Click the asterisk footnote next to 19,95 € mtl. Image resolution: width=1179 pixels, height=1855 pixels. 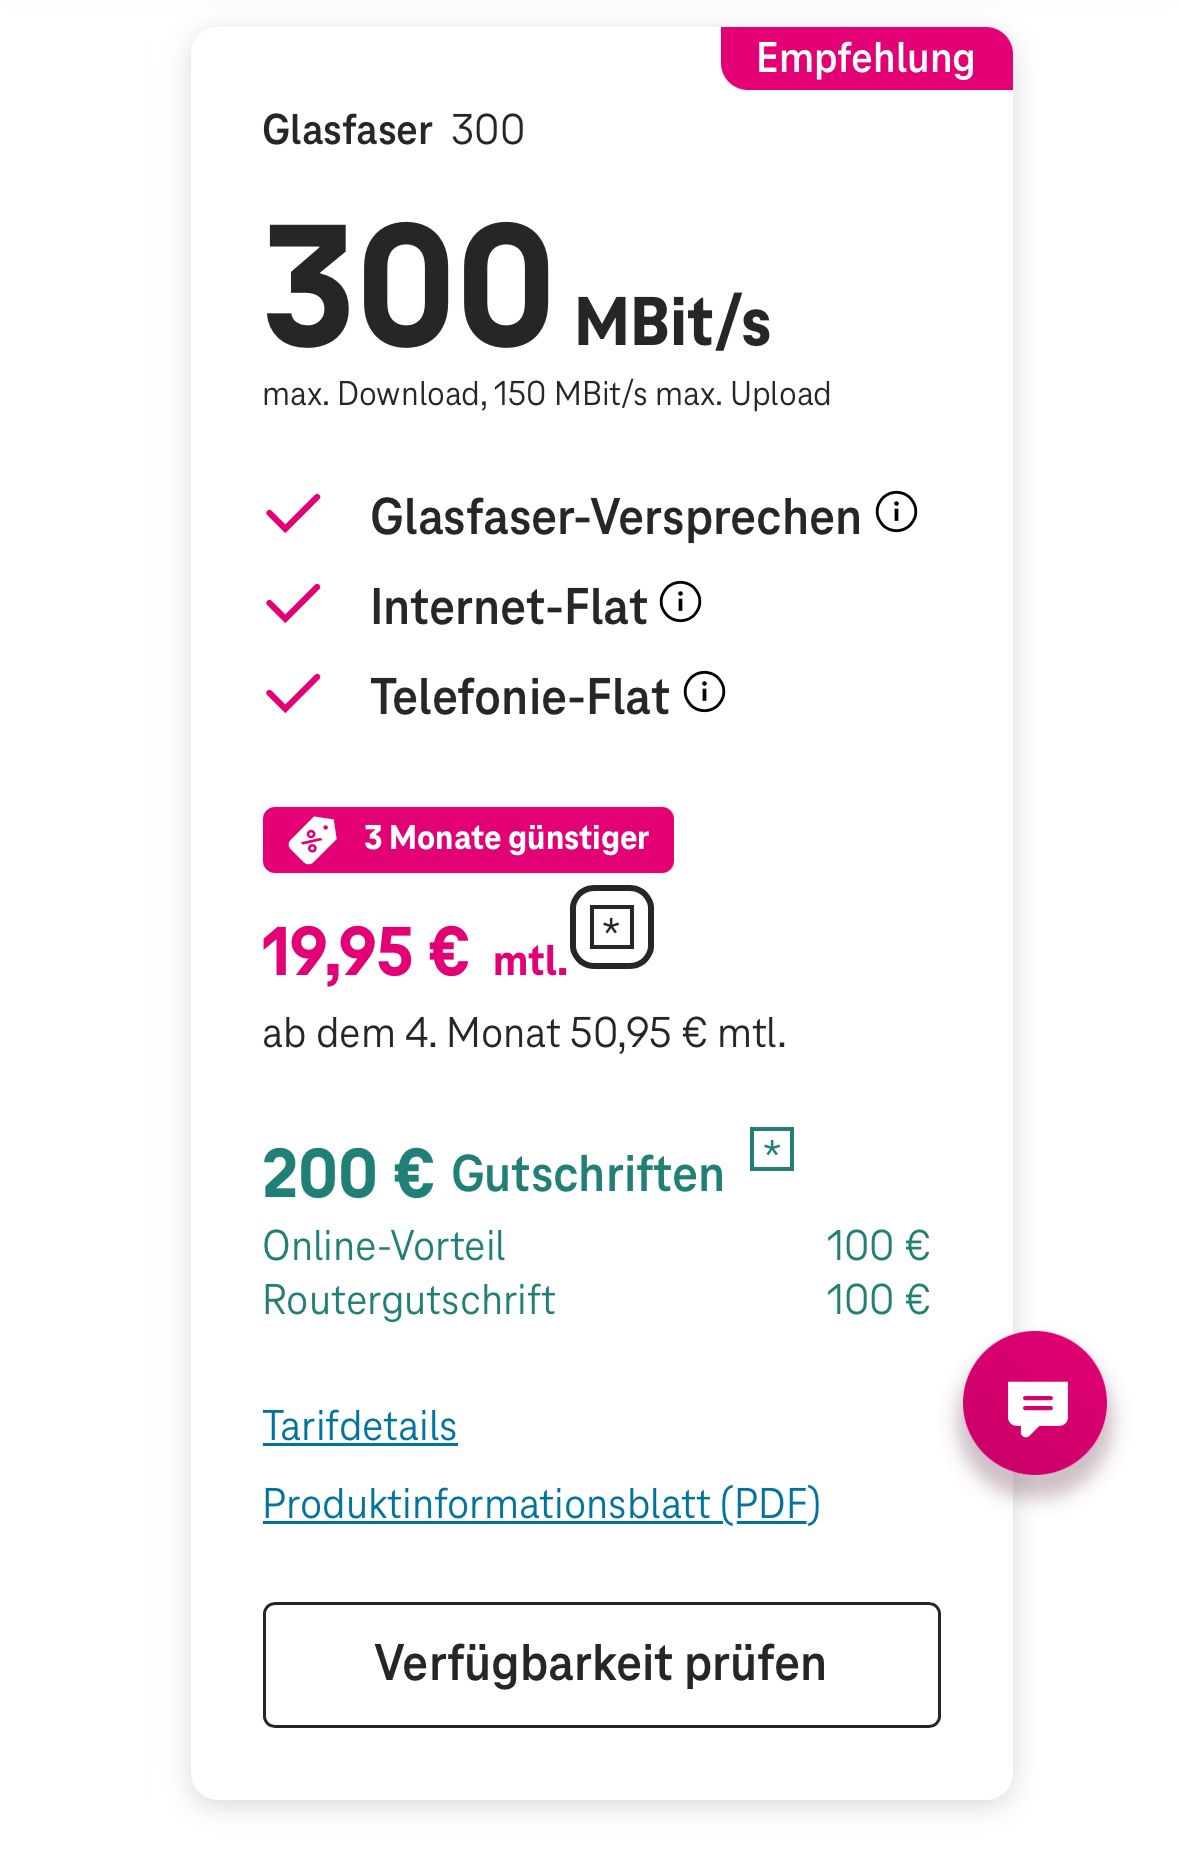pyautogui.click(x=611, y=927)
